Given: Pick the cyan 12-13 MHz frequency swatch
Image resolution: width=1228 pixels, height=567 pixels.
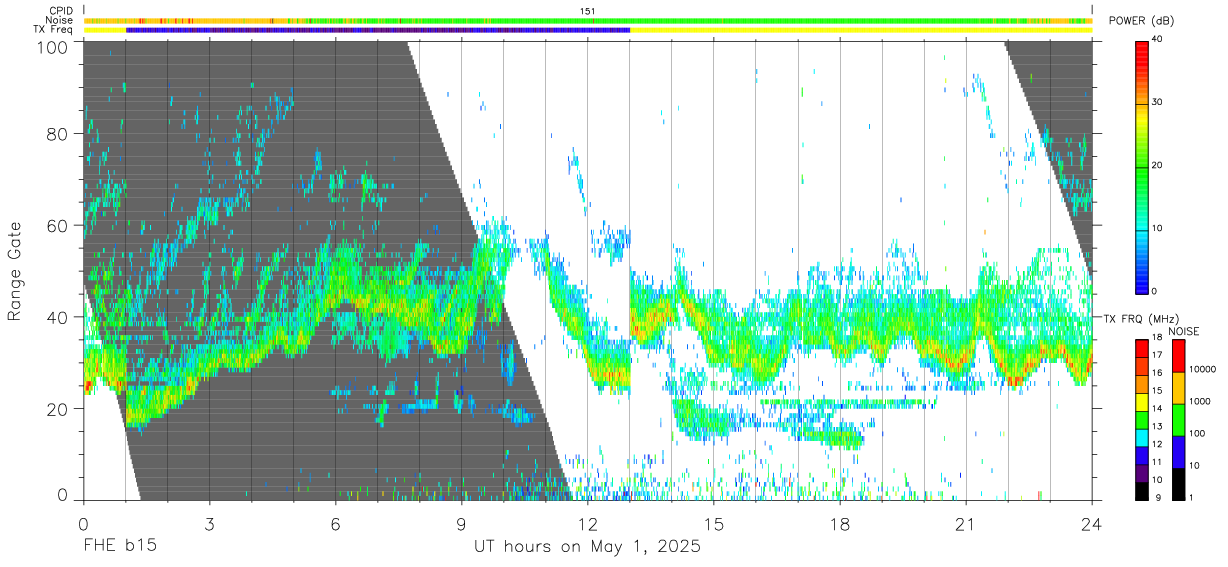Looking at the screenshot, I should [x=1141, y=436].
